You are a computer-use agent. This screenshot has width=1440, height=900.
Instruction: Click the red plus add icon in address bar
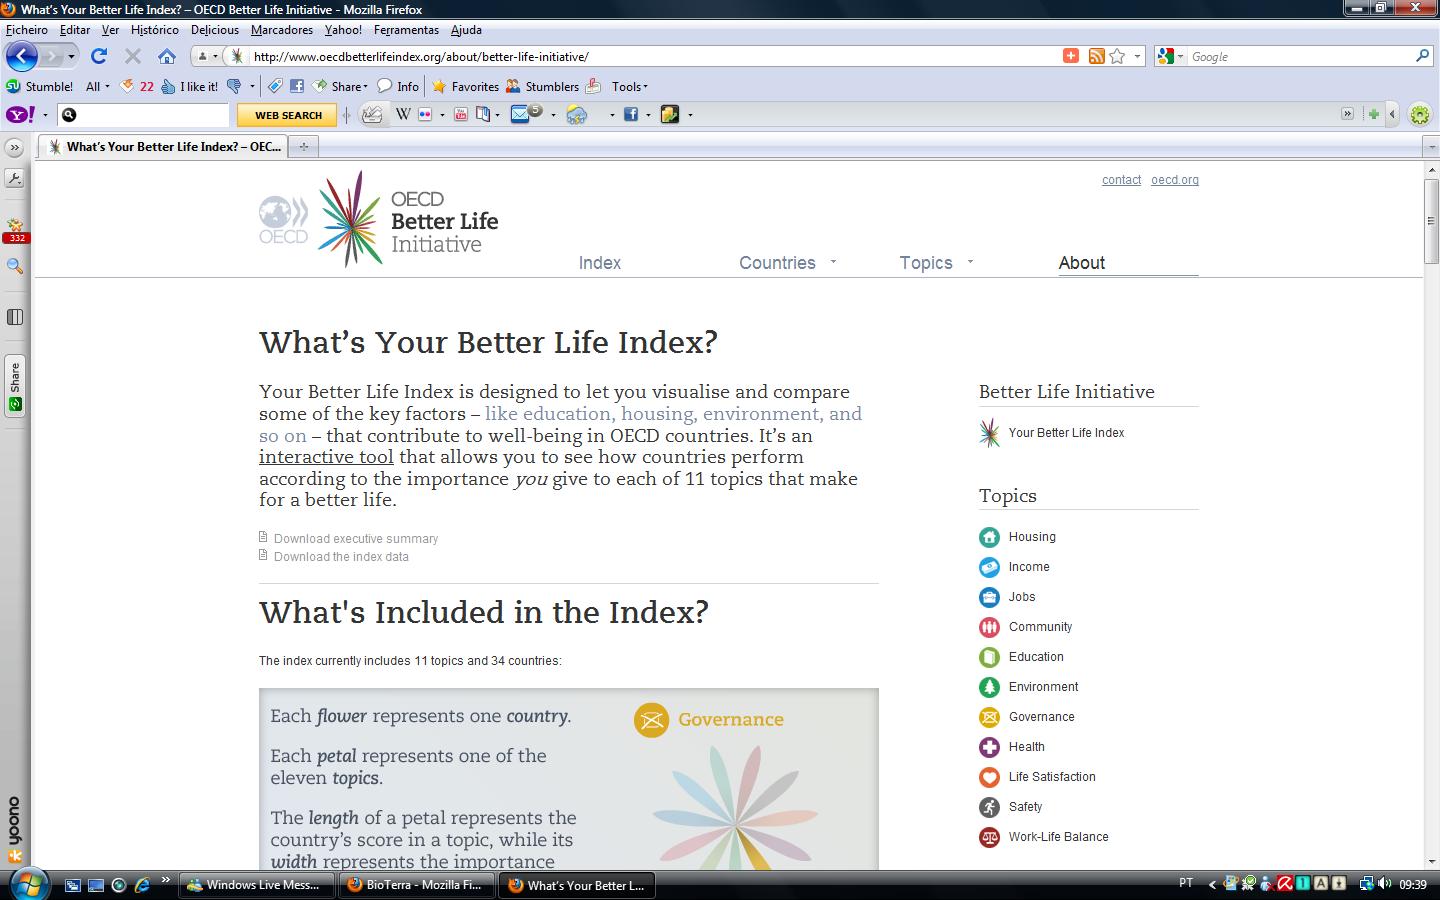1071,56
